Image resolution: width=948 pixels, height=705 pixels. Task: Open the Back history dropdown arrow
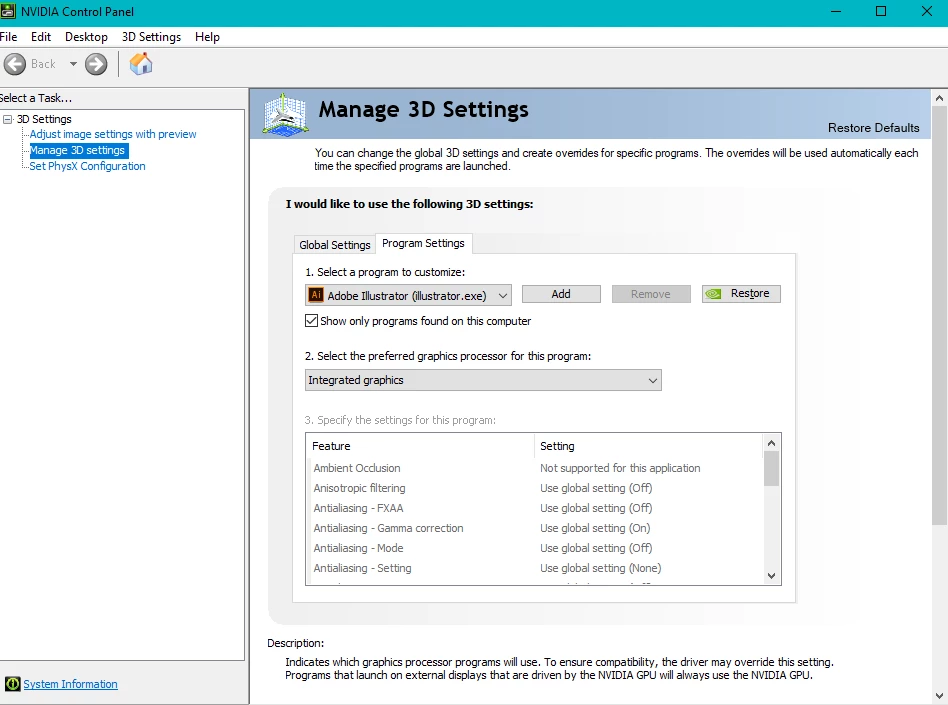[x=73, y=63]
